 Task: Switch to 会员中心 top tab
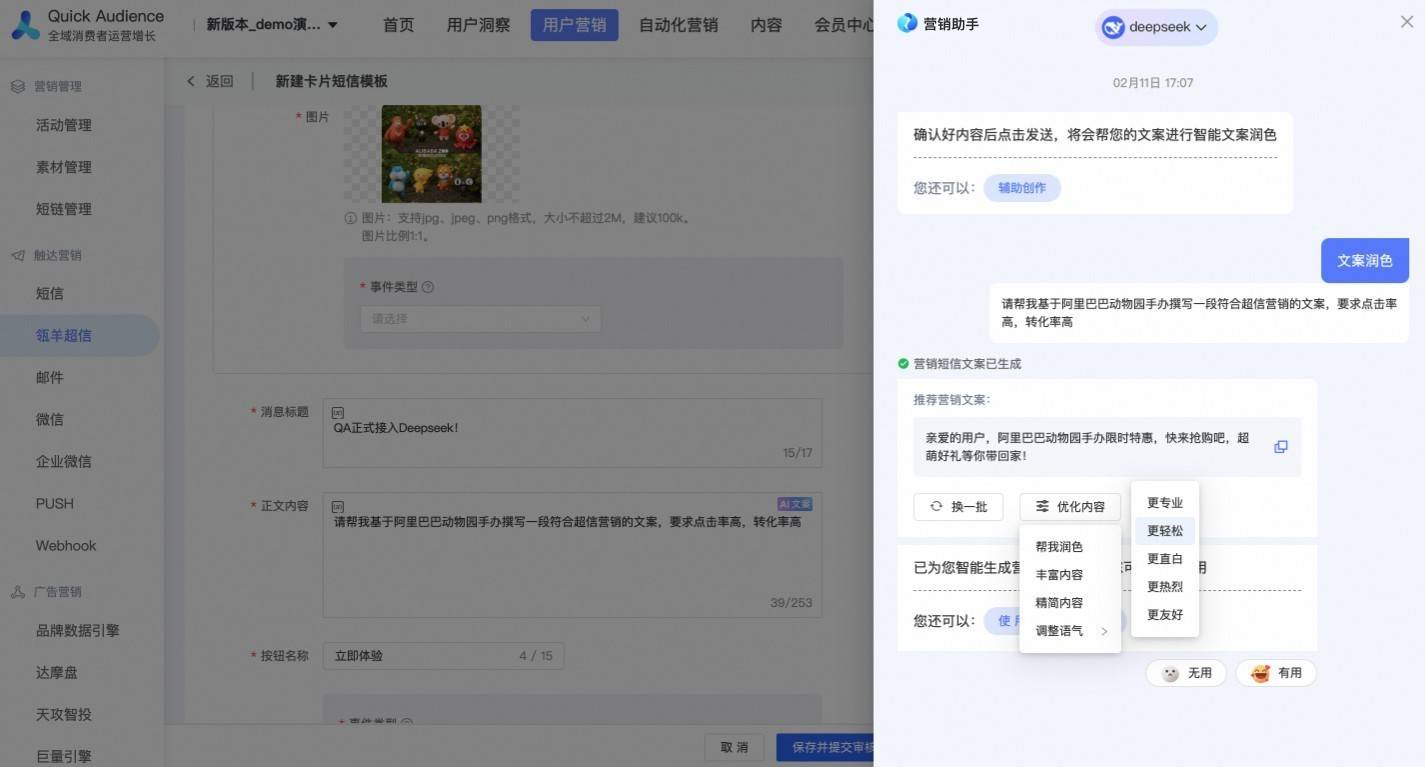[x=842, y=25]
